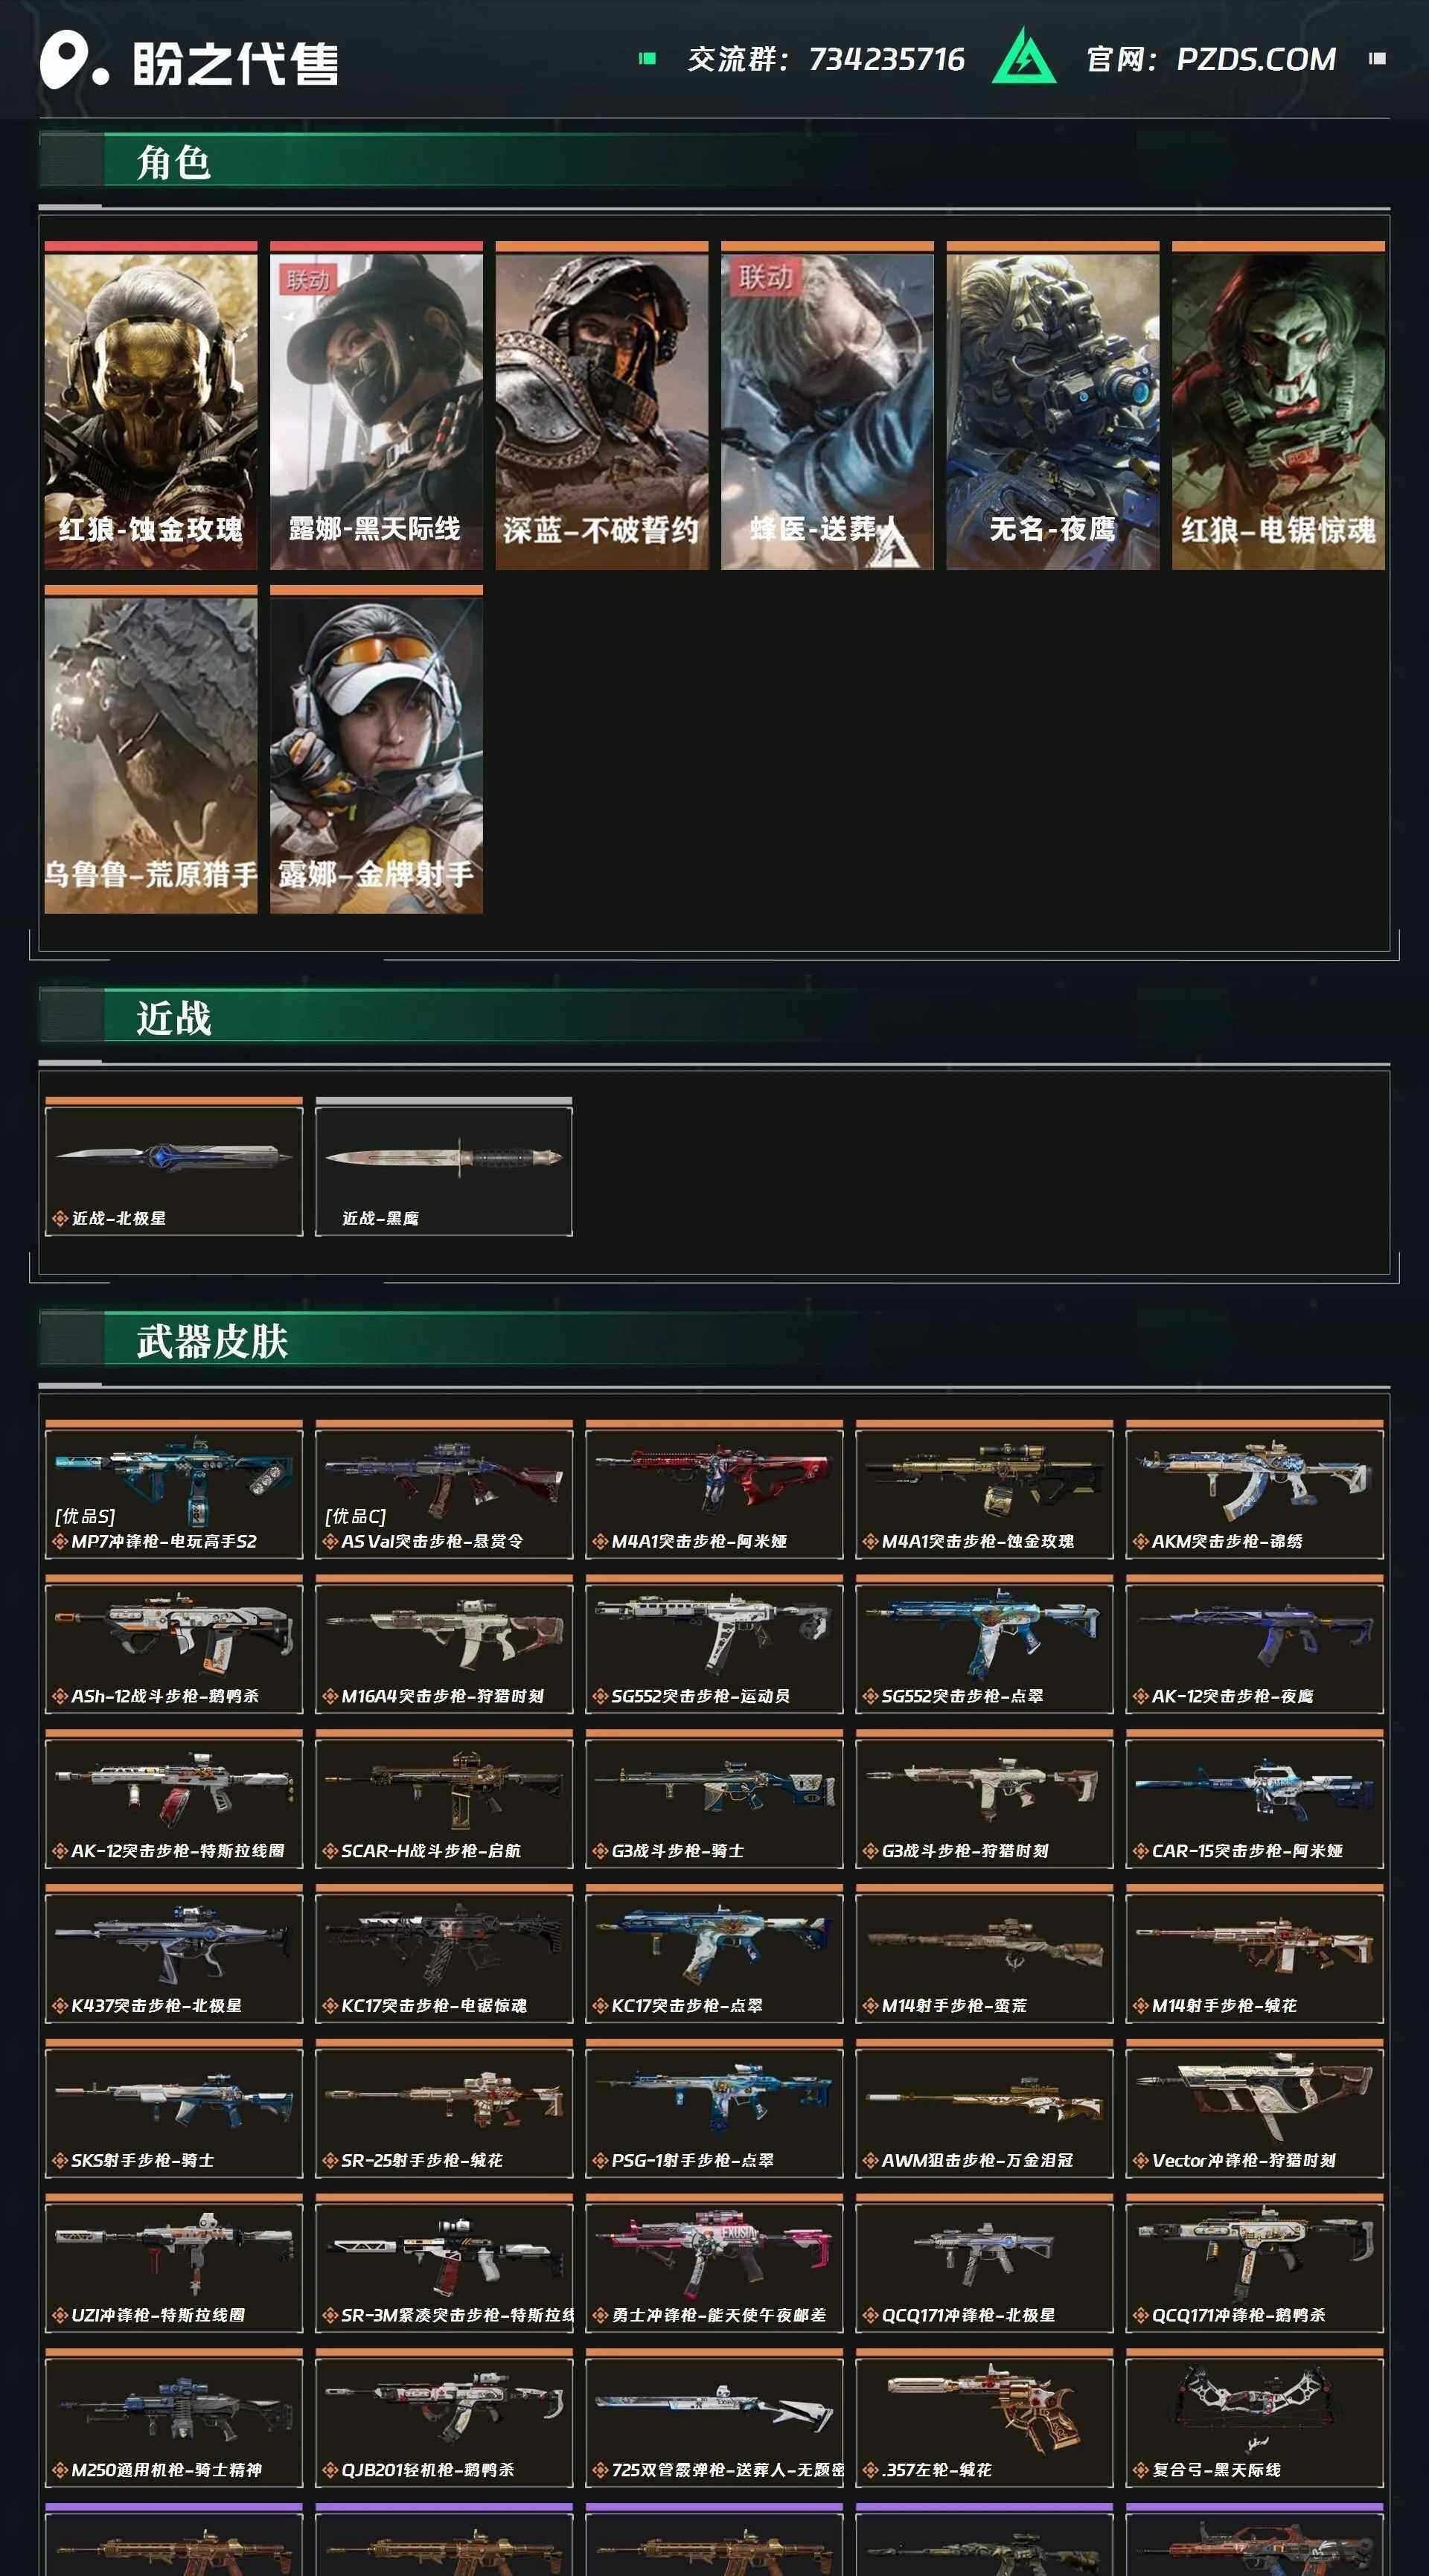Click the .357左轮-绒花 revolver icon
The width and height of the screenshot is (1429, 2576).
(984, 2404)
